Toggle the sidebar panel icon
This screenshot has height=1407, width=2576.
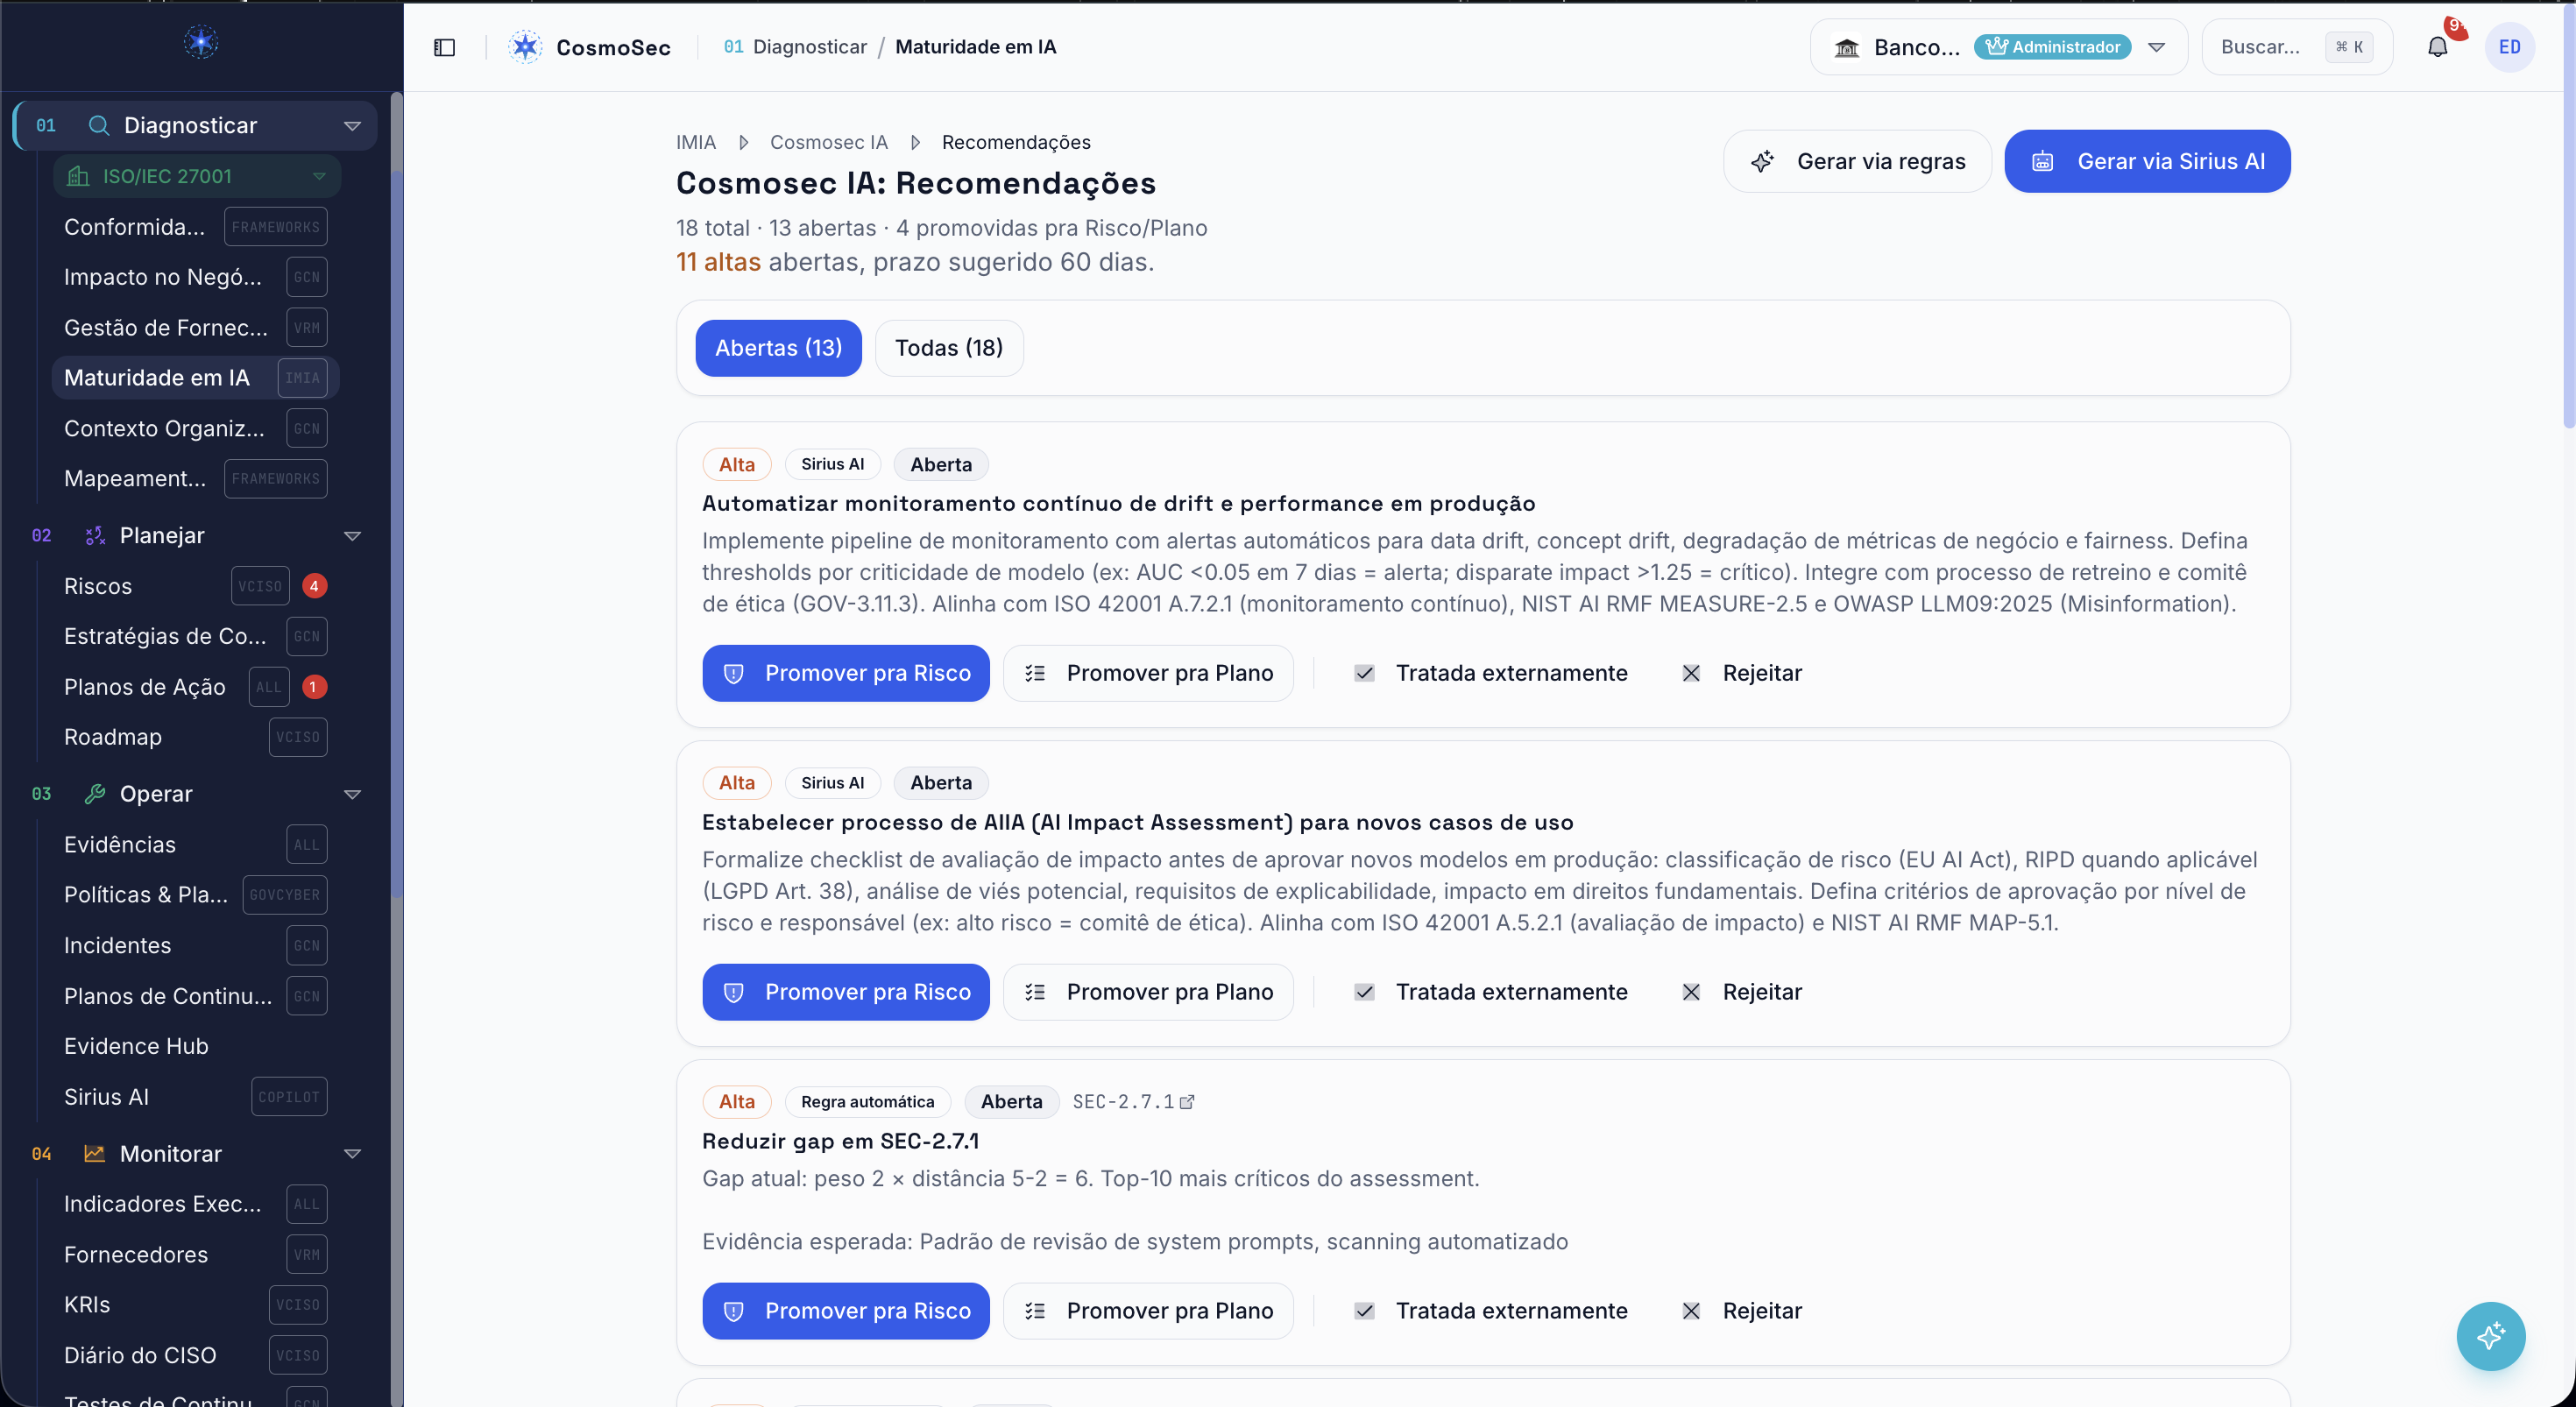(444, 47)
